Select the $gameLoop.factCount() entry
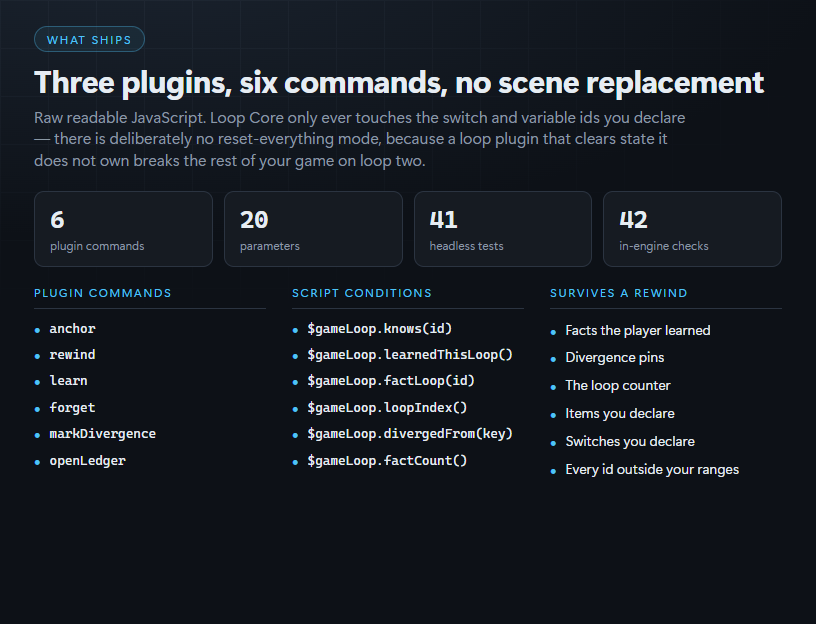The width and height of the screenshot is (816, 624). pyautogui.click(x=387, y=461)
